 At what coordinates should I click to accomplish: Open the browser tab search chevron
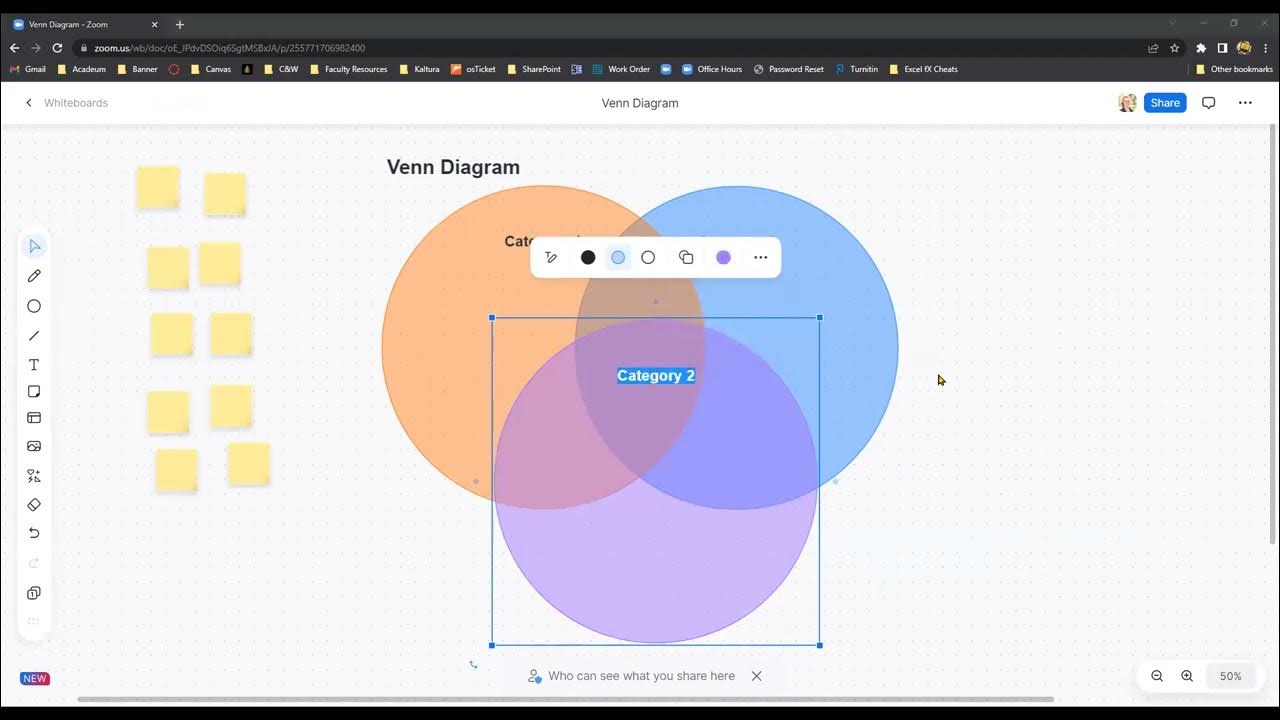1172,23
